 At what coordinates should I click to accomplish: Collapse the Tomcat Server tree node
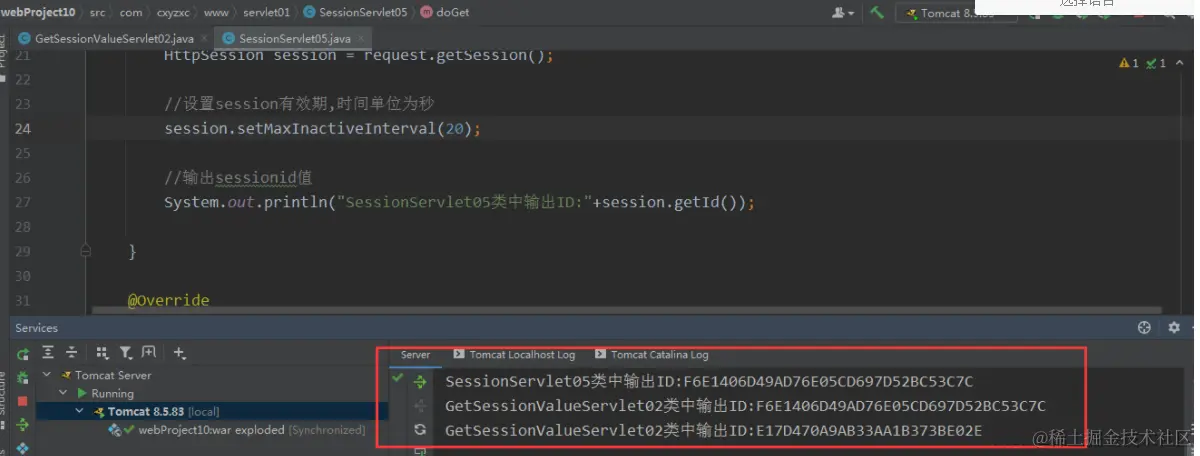click(x=45, y=376)
